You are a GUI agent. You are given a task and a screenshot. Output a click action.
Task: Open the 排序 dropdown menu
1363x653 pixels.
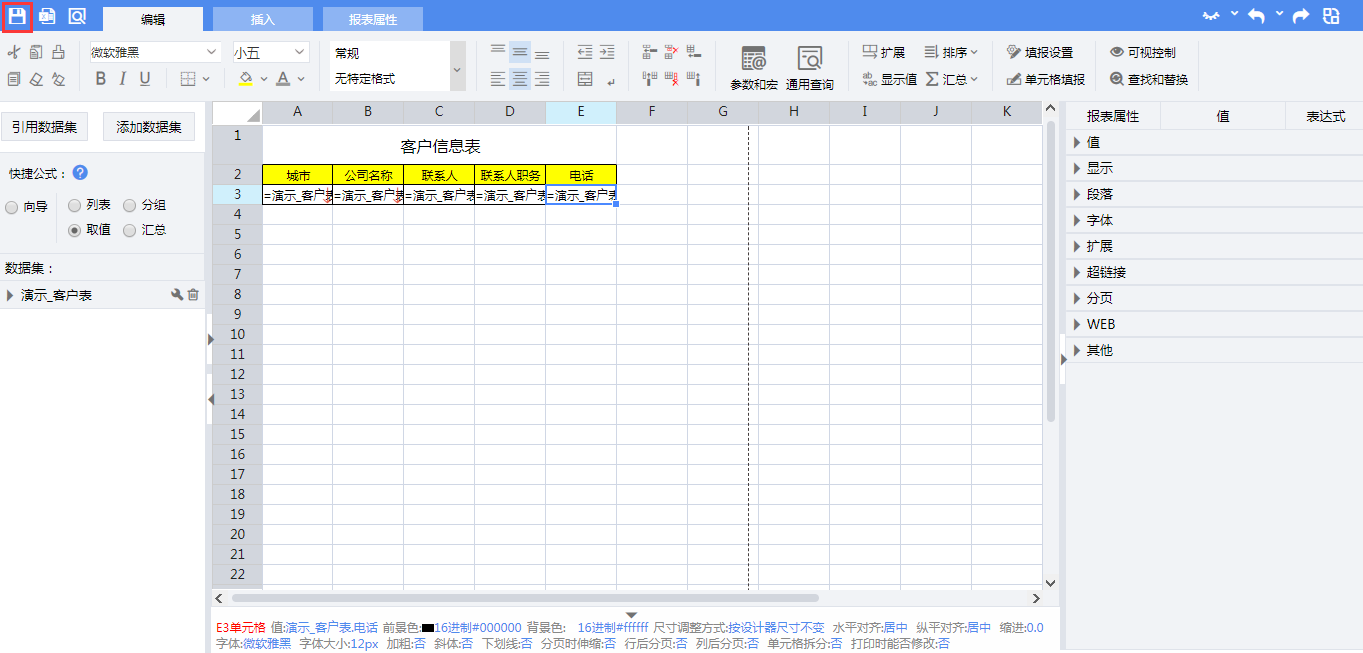coord(951,52)
